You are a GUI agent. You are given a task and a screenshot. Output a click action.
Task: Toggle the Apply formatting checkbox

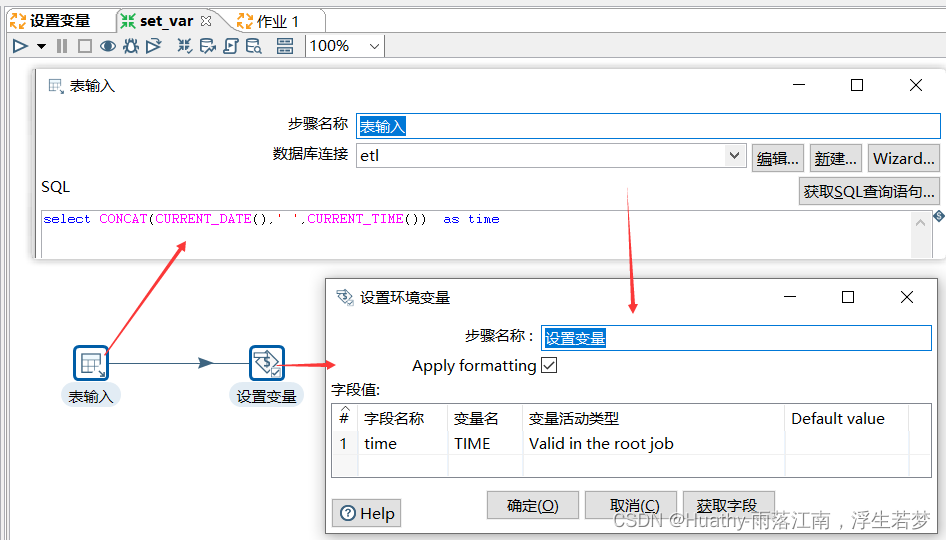[x=549, y=365]
